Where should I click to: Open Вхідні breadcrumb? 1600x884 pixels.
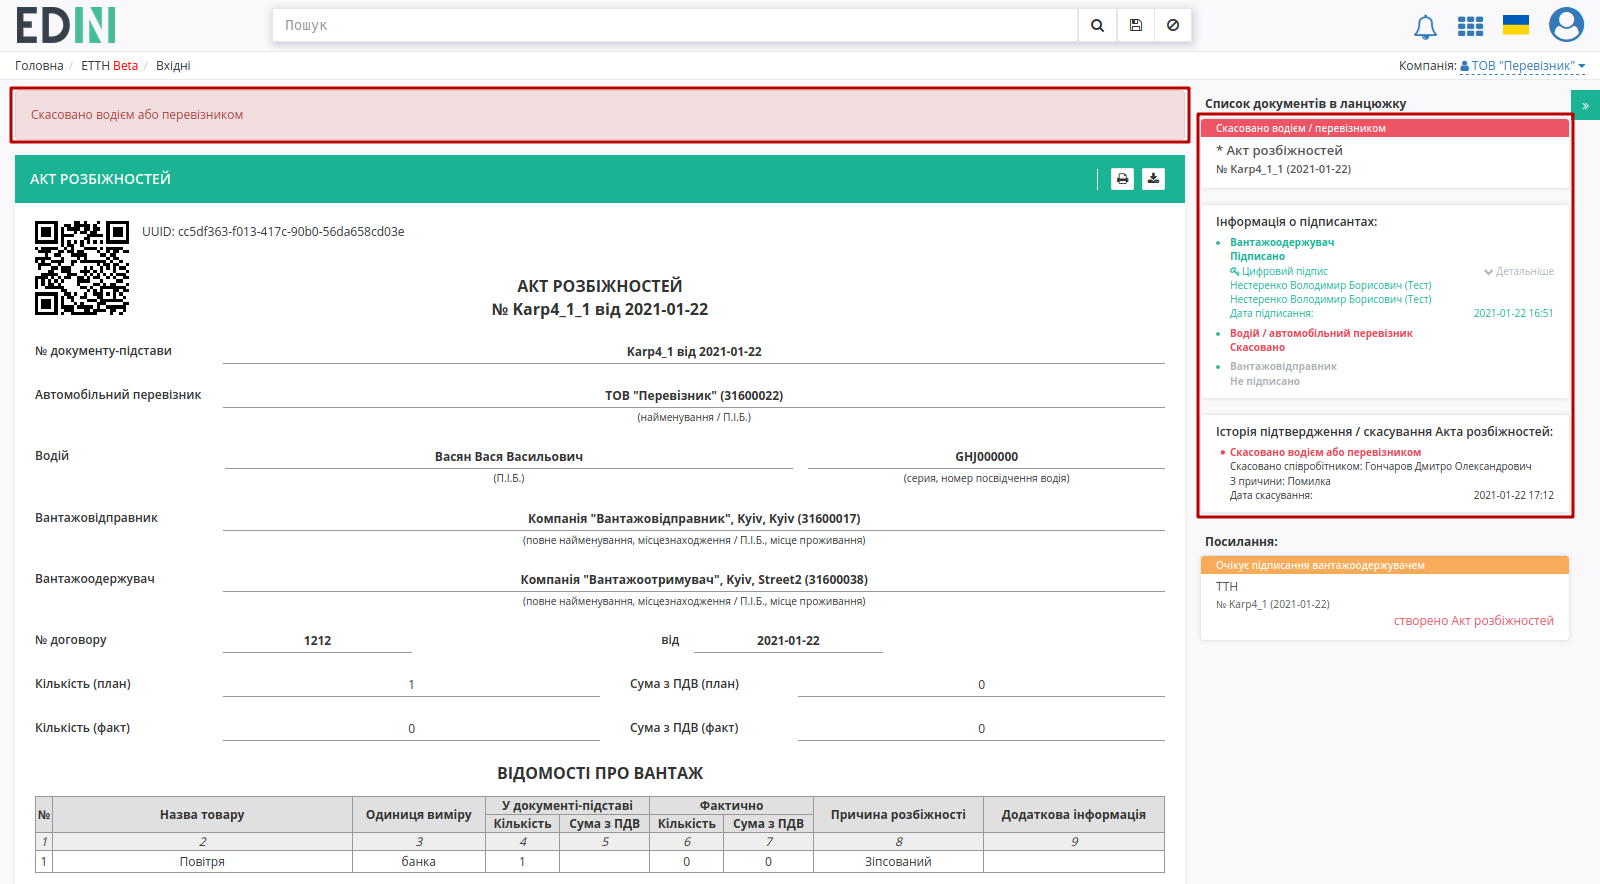[173, 66]
